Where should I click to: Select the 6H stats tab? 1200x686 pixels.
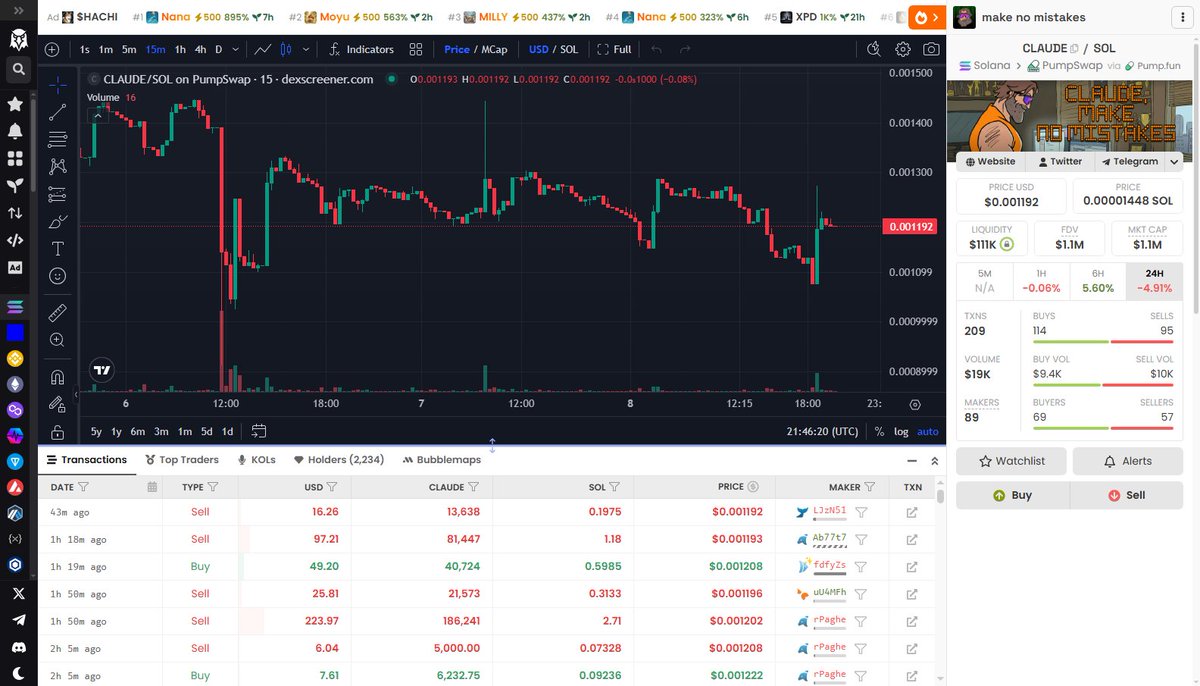(x=1098, y=280)
